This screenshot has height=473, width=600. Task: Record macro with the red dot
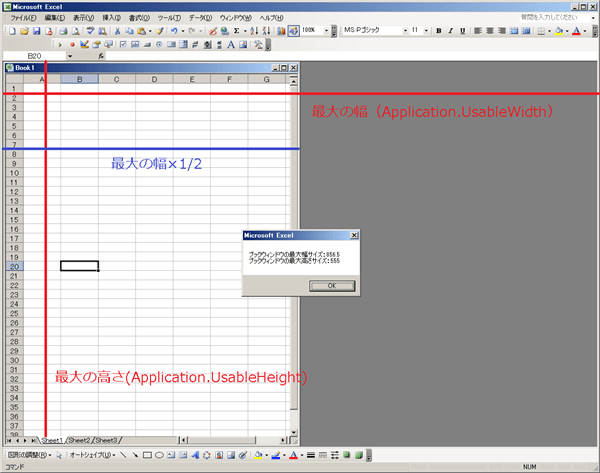pyautogui.click(x=72, y=45)
